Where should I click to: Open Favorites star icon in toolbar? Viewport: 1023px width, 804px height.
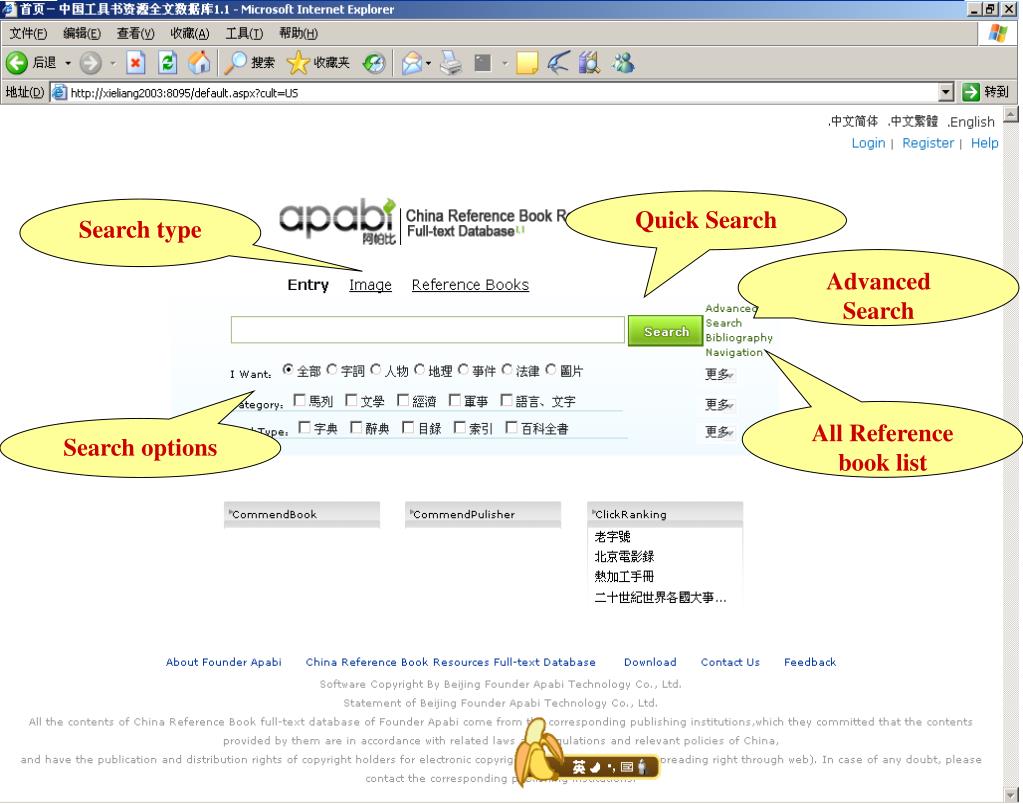(298, 63)
